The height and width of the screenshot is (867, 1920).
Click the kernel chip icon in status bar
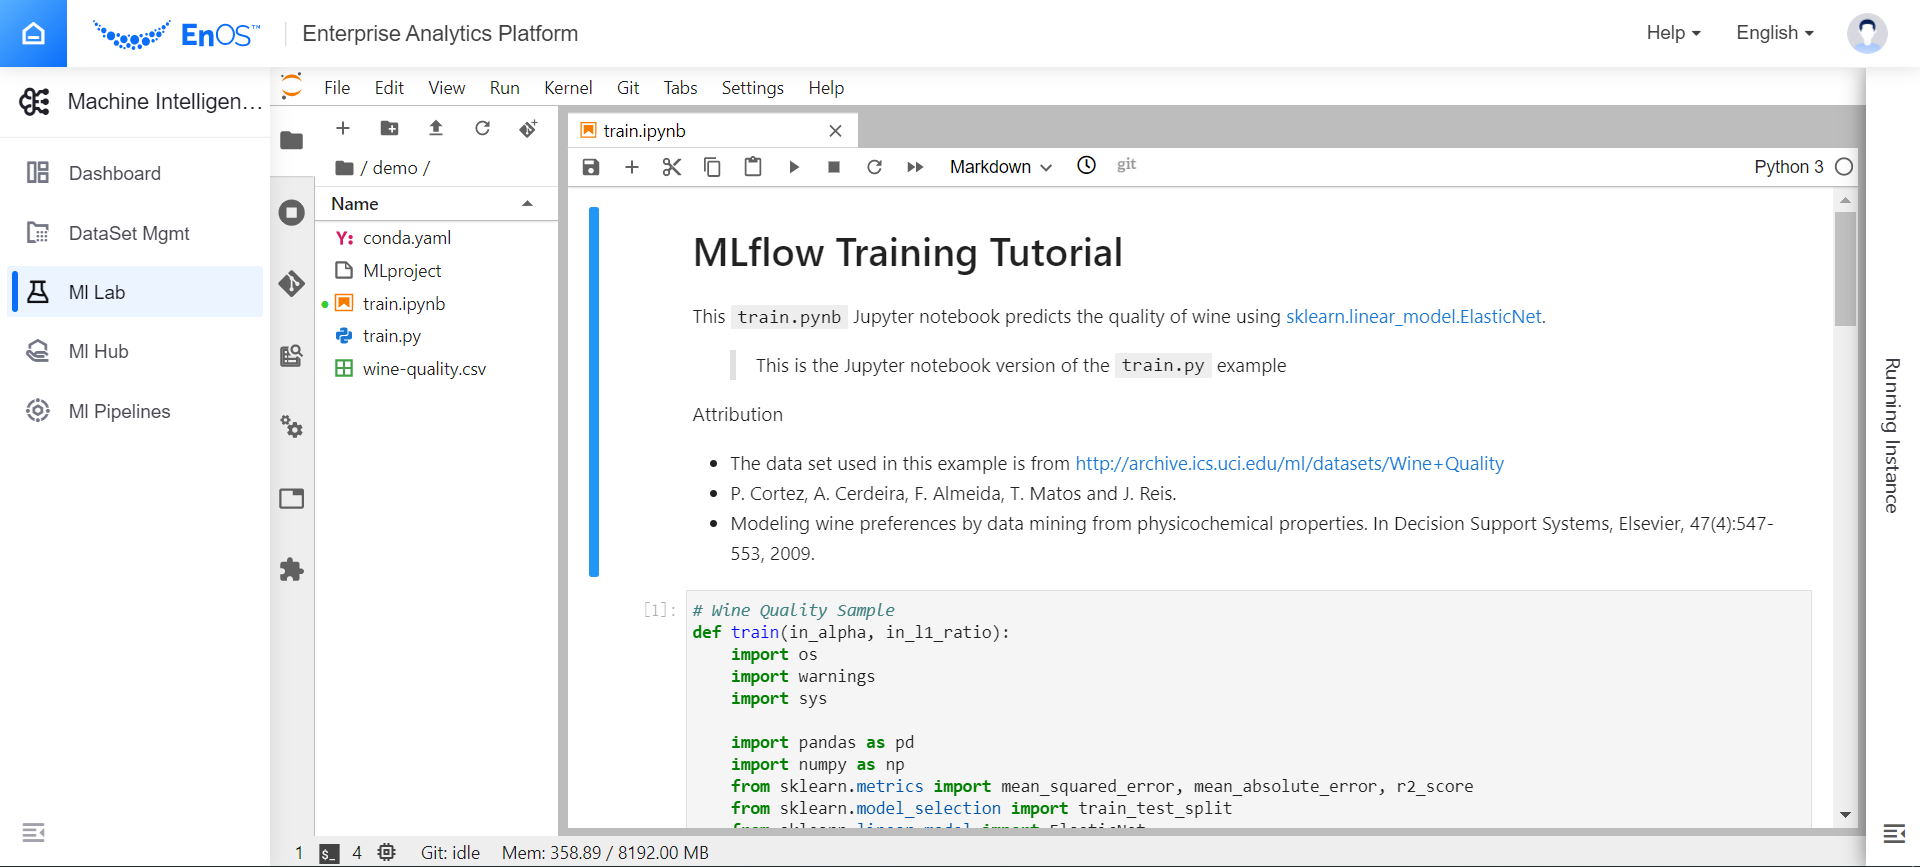(387, 852)
